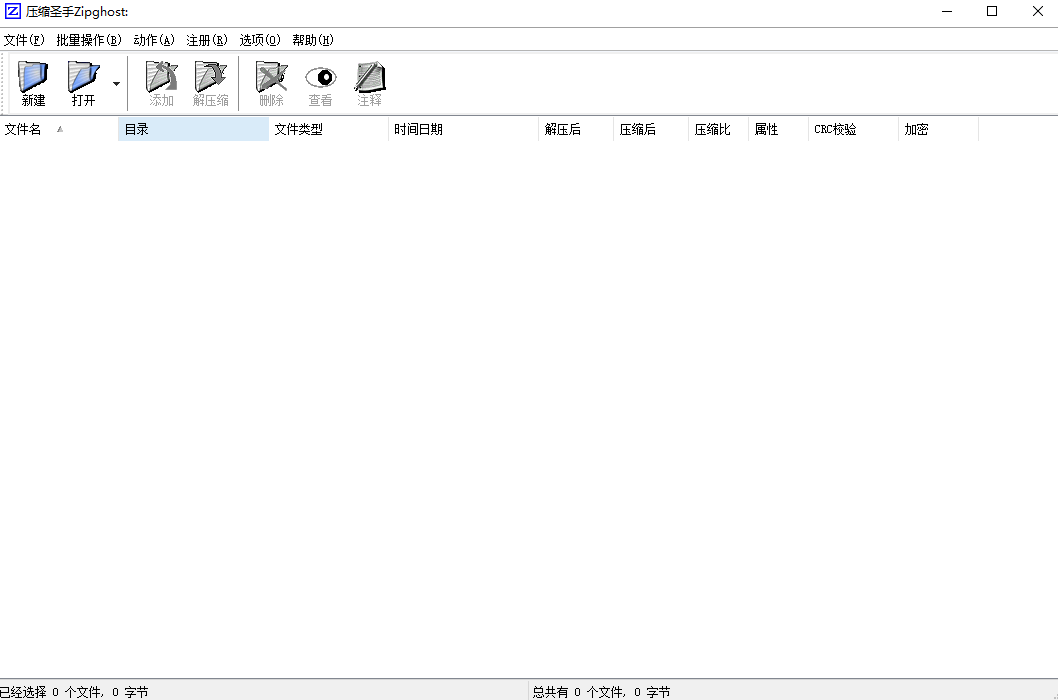Expand the dropdown arrow beside 打开

[x=116, y=84]
